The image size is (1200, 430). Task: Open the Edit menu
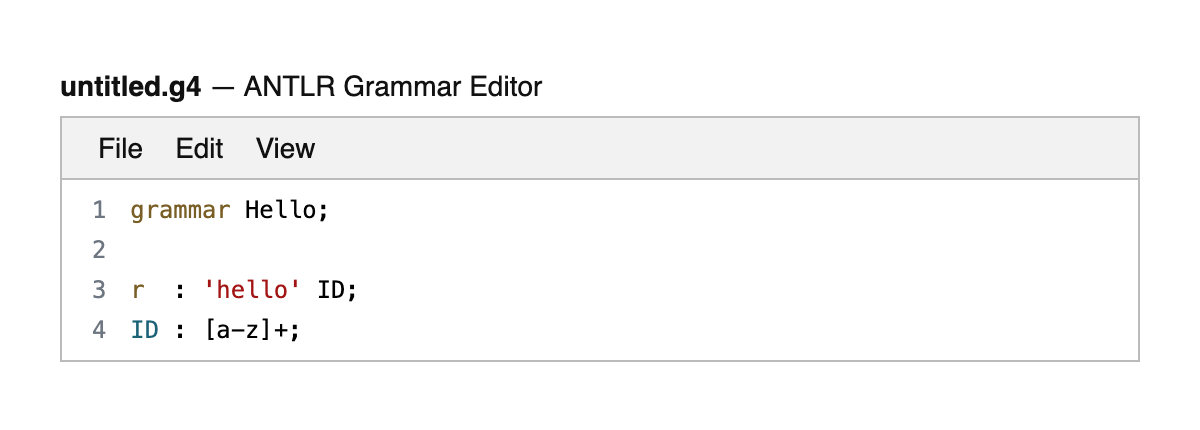199,149
